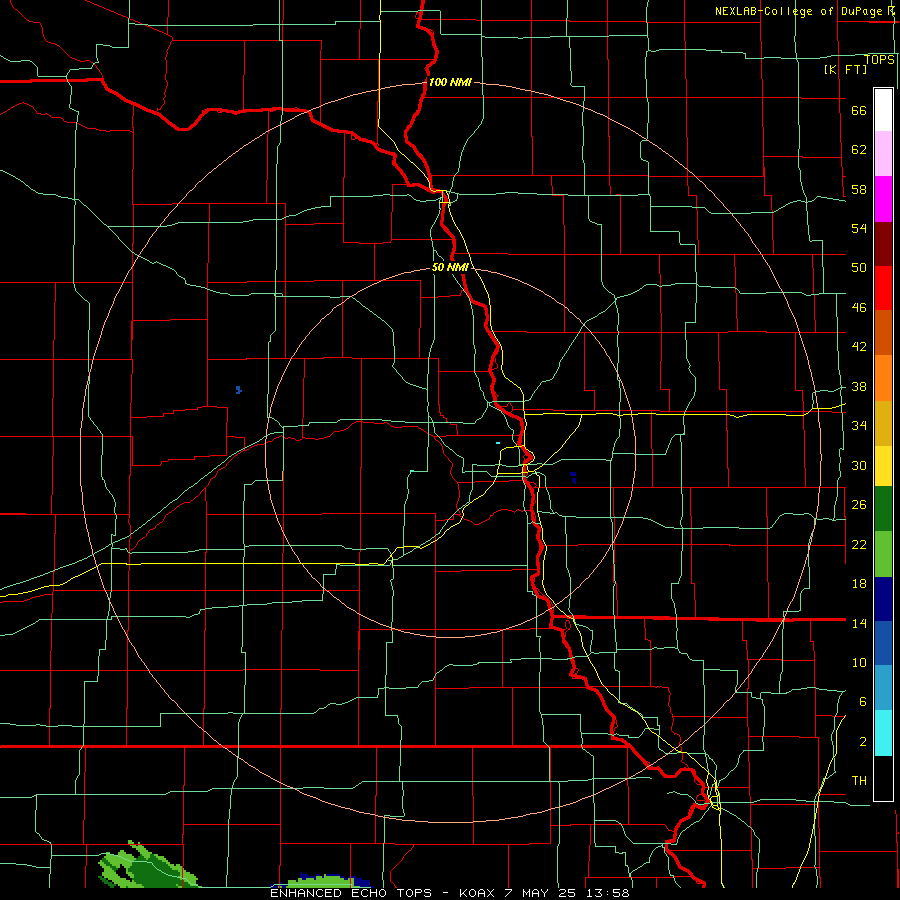Click the "TH" threshold label

pos(859,781)
